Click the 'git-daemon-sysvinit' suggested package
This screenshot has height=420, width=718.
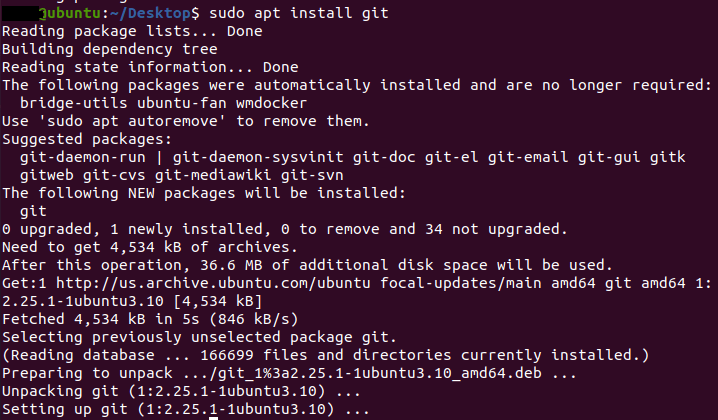pyautogui.click(x=258, y=158)
